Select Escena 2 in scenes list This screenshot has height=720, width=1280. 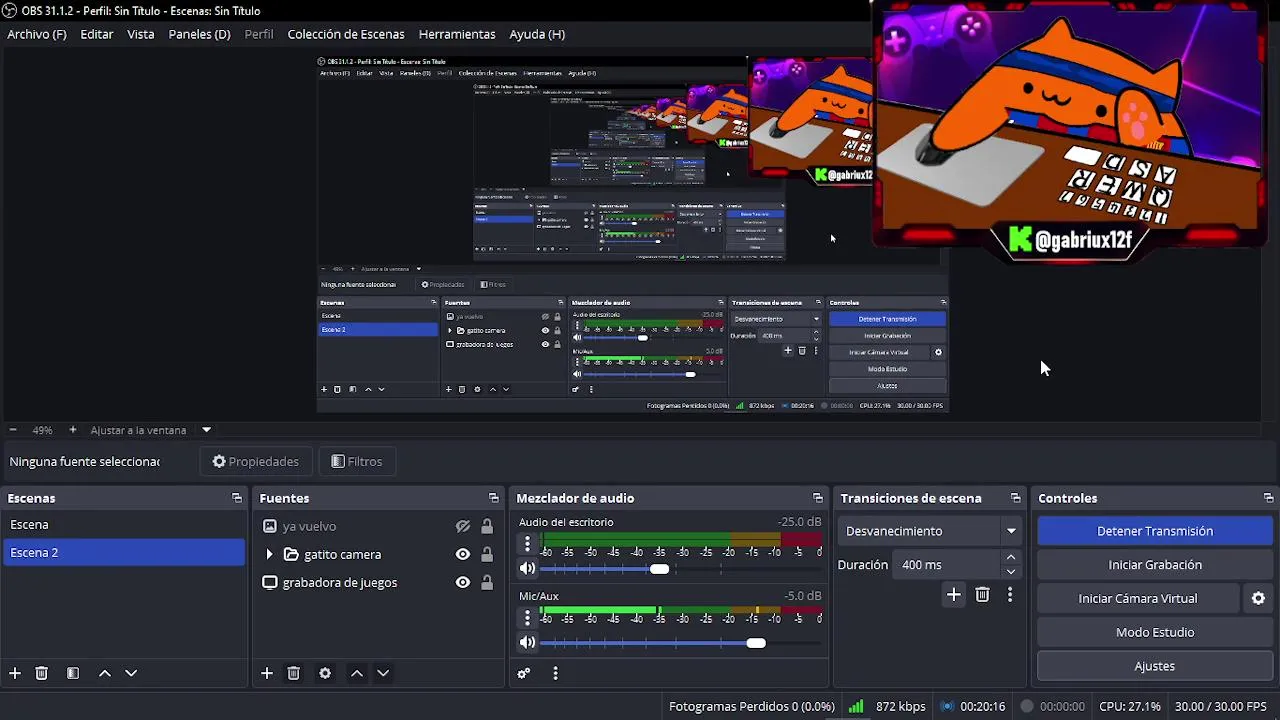point(124,552)
